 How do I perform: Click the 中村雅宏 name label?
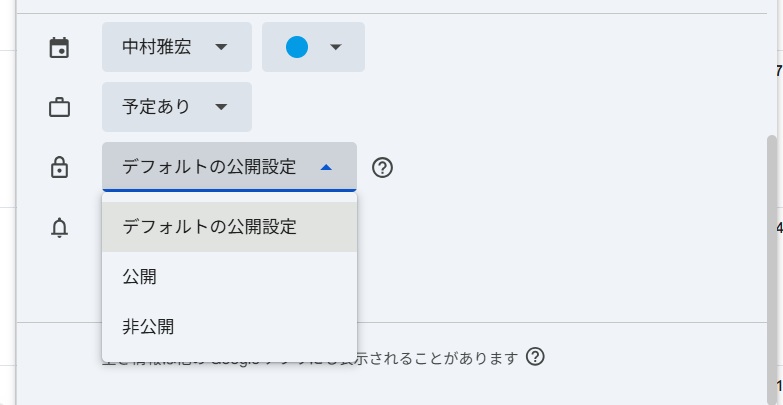pyautogui.click(x=156, y=47)
